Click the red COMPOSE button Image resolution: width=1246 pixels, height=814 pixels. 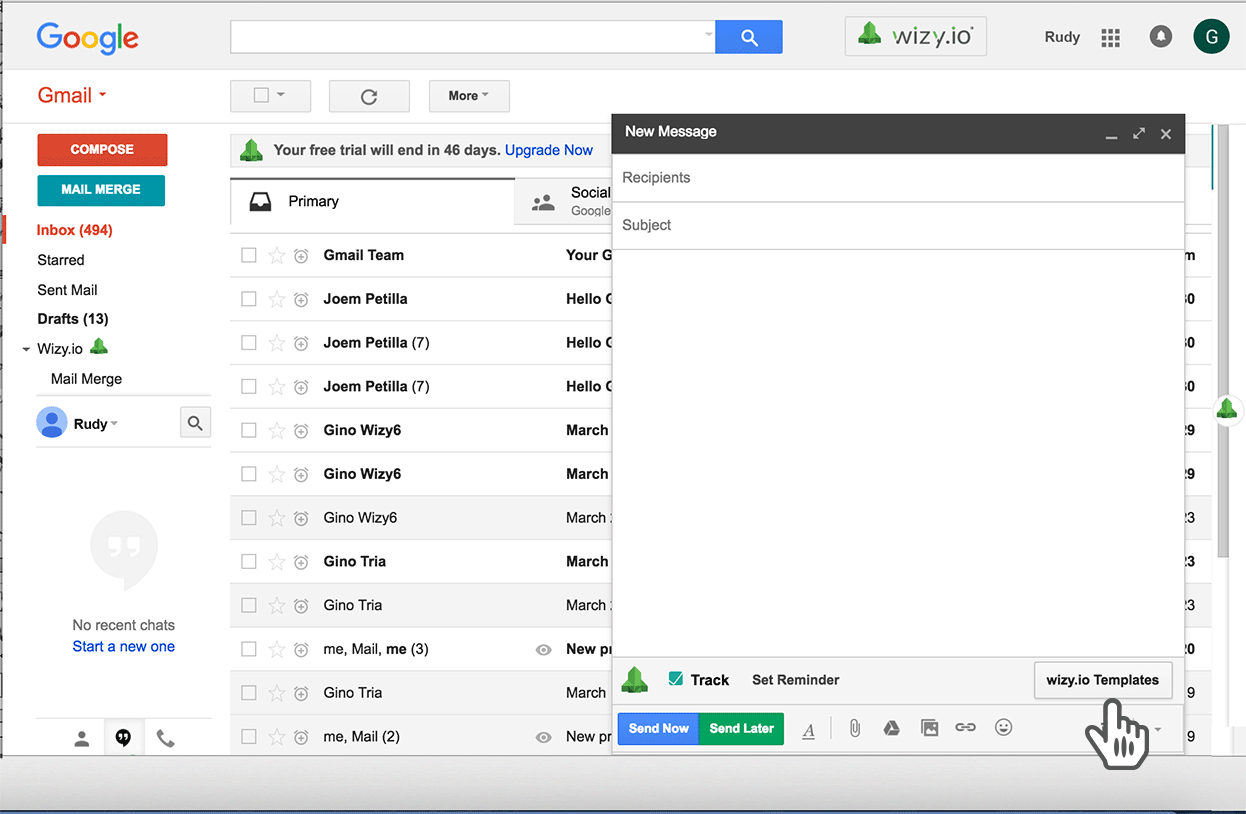coord(102,150)
